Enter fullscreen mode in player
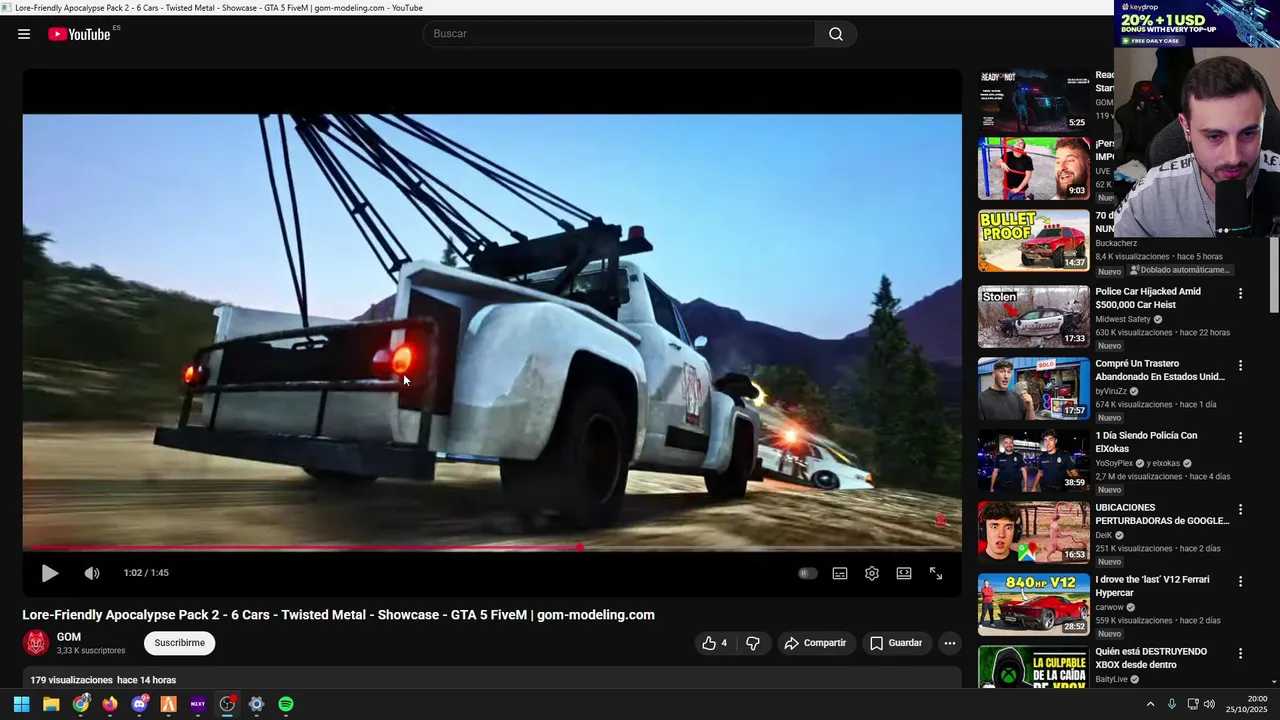Viewport: 1280px width, 720px height. [936, 573]
